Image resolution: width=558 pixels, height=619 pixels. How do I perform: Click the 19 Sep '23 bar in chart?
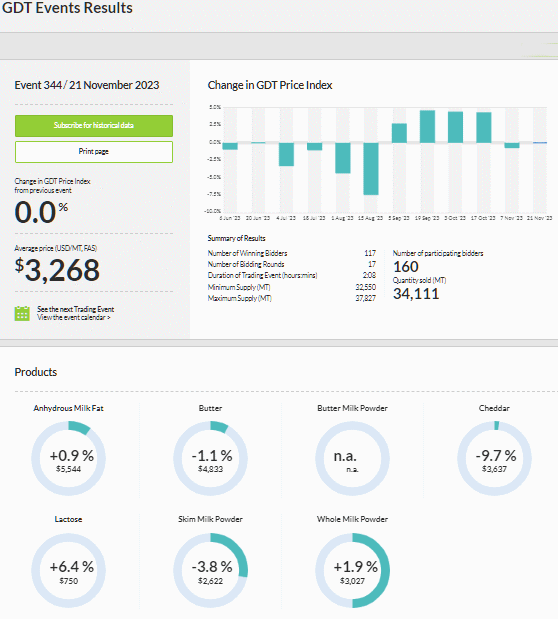[x=427, y=126]
